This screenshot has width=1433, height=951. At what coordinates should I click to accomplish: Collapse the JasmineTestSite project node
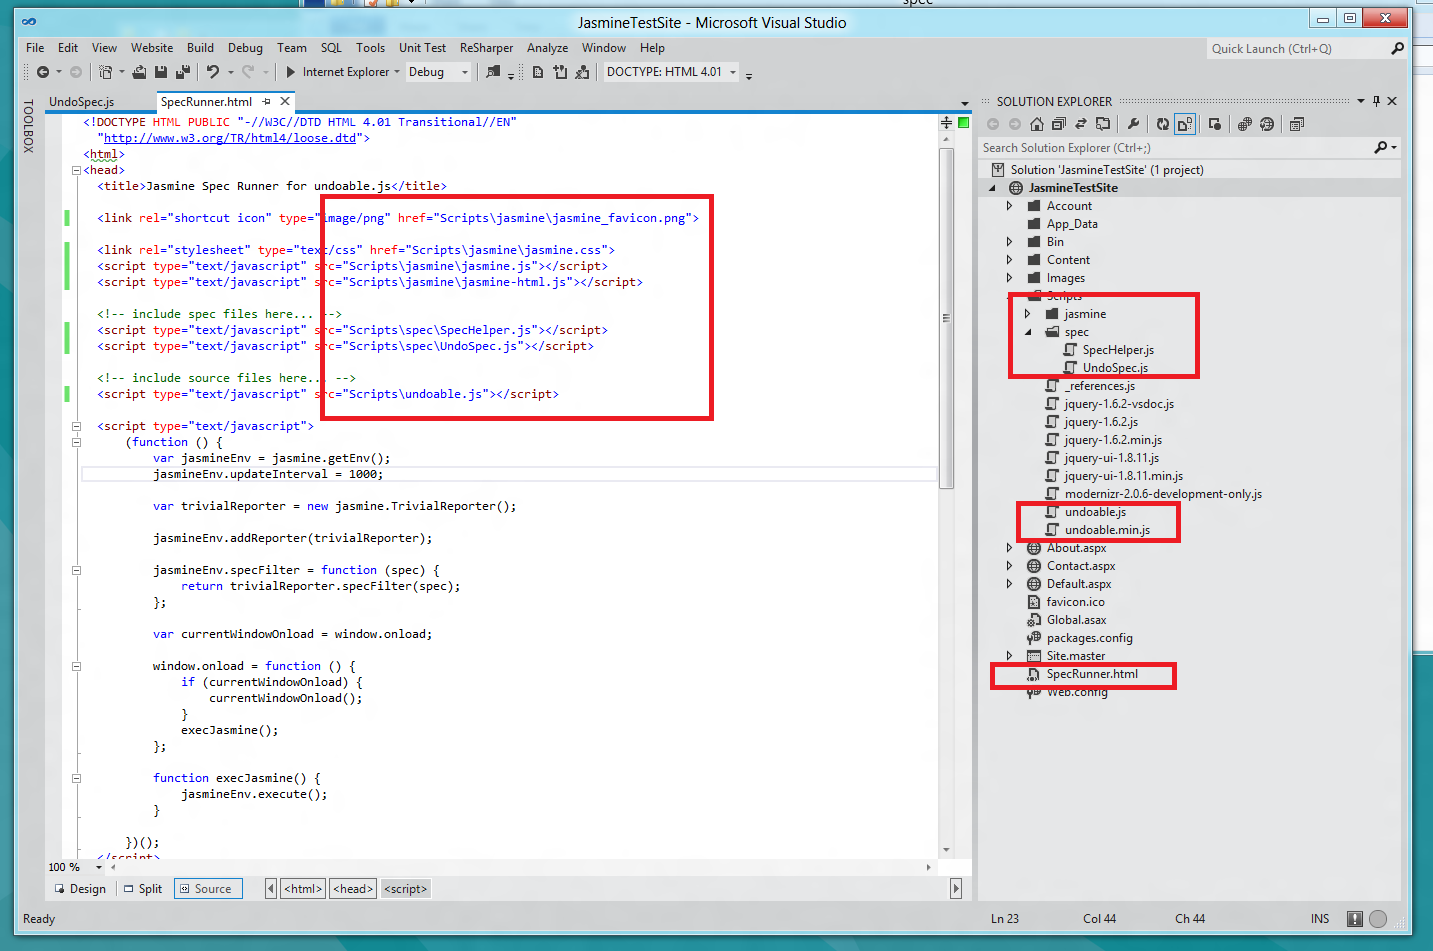tap(993, 188)
